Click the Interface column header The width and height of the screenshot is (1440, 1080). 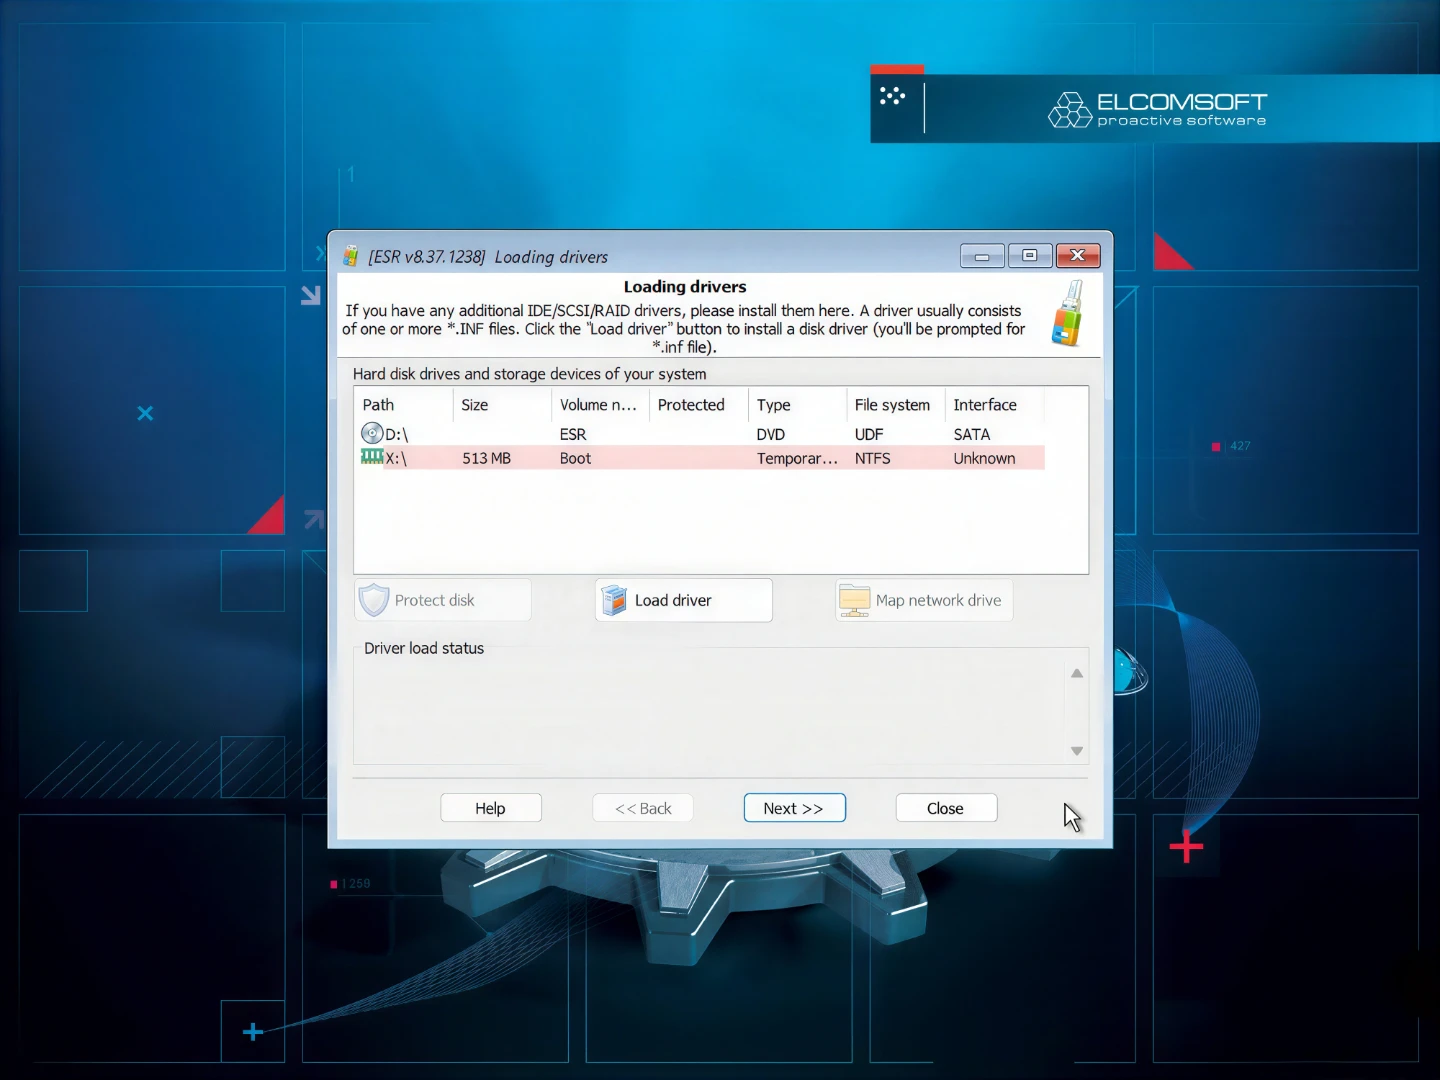[994, 405]
